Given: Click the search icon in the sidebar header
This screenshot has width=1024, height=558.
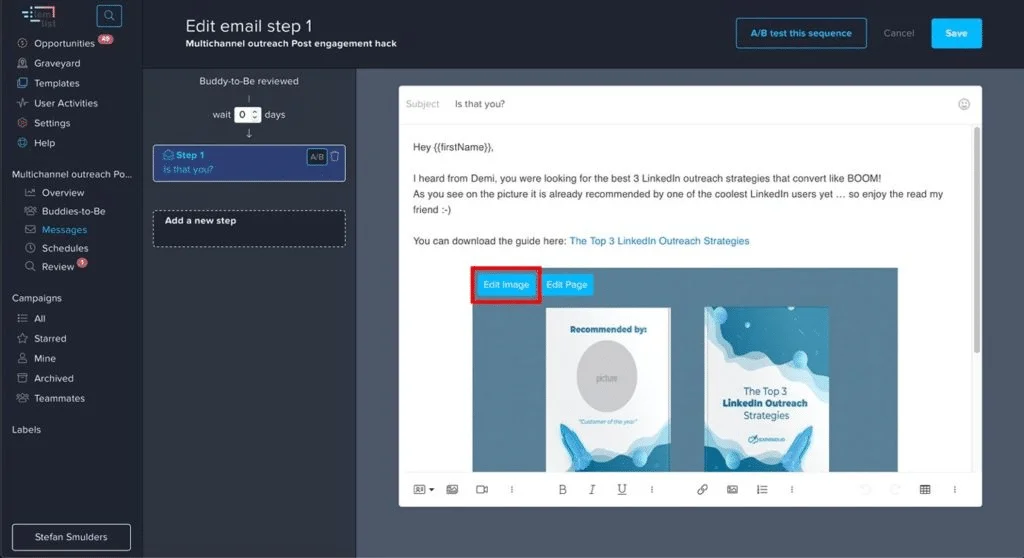Looking at the screenshot, I should (x=109, y=16).
